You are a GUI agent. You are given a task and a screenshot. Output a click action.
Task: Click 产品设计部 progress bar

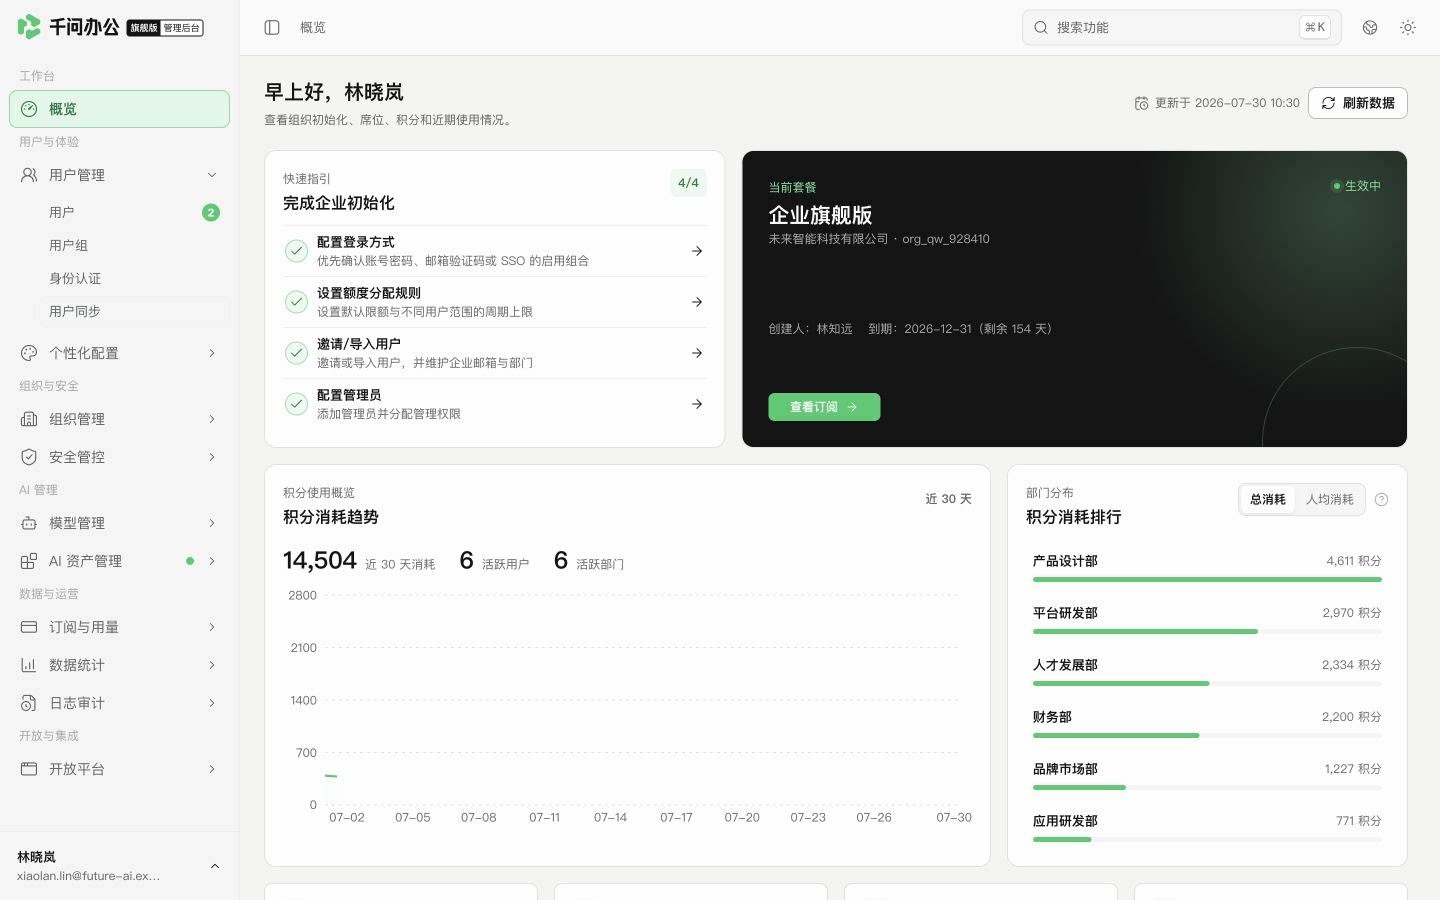click(x=1207, y=579)
